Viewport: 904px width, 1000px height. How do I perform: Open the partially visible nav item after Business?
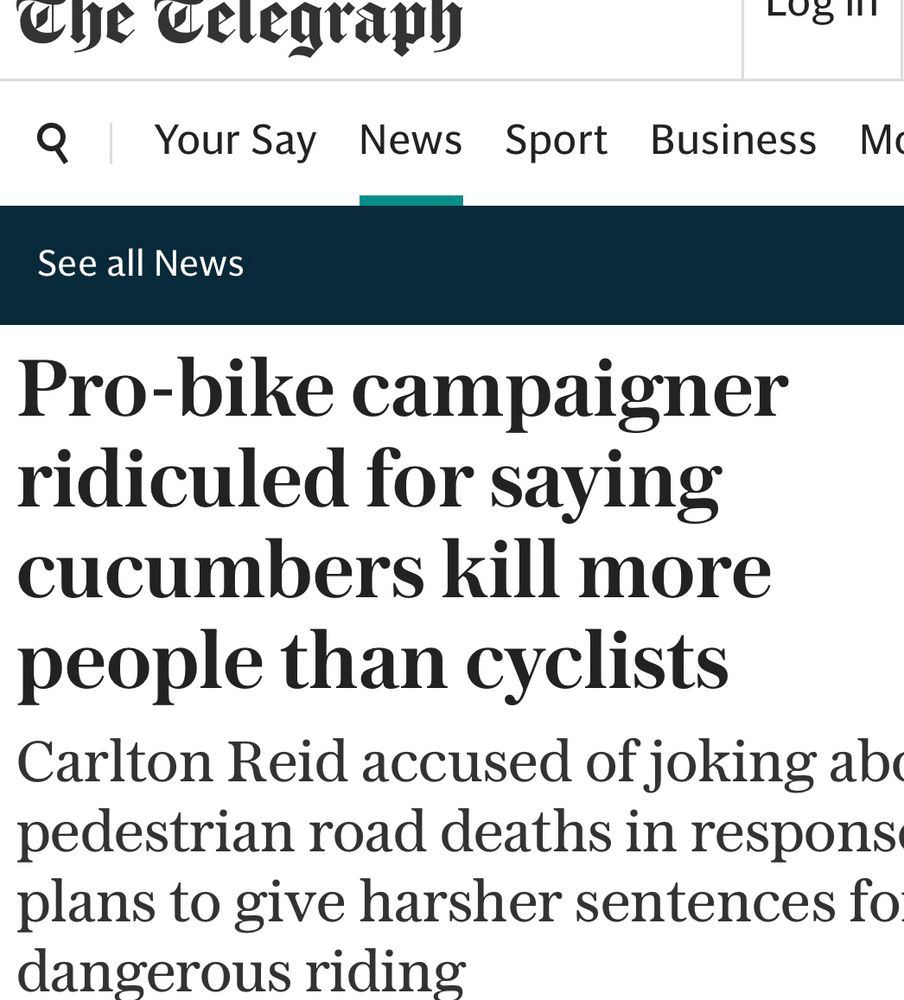(882, 140)
